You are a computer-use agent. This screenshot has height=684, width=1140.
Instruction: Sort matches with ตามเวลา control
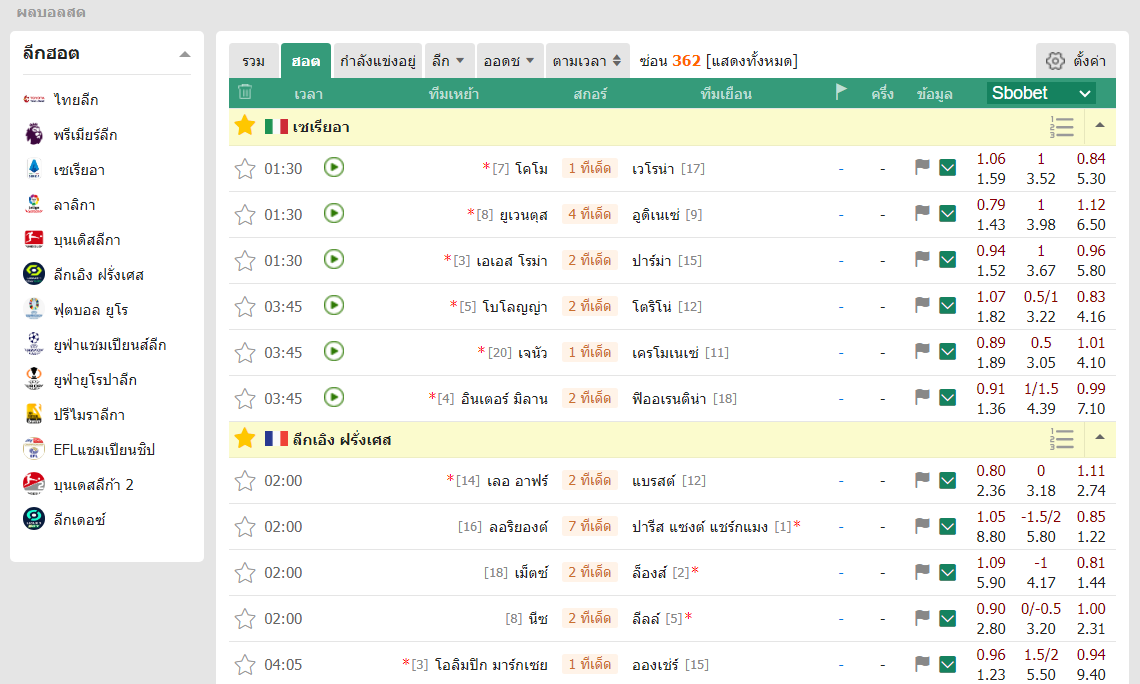click(588, 61)
